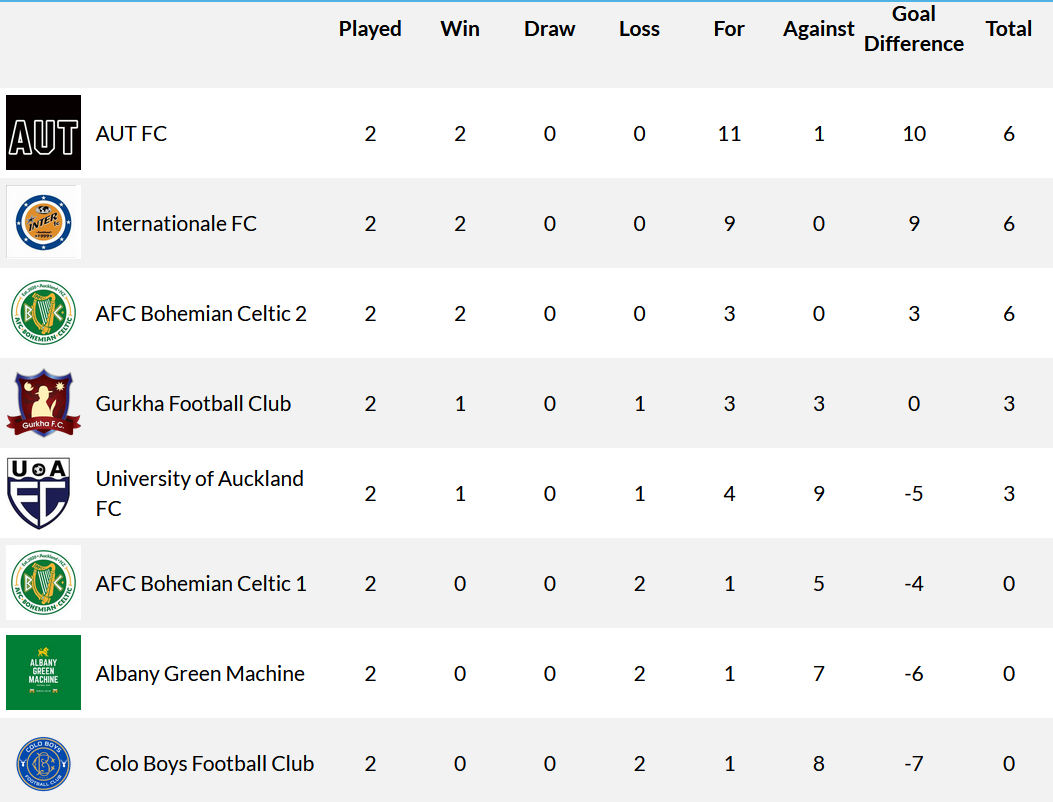1053x802 pixels.
Task: Sort by the Played column header
Action: point(370,29)
